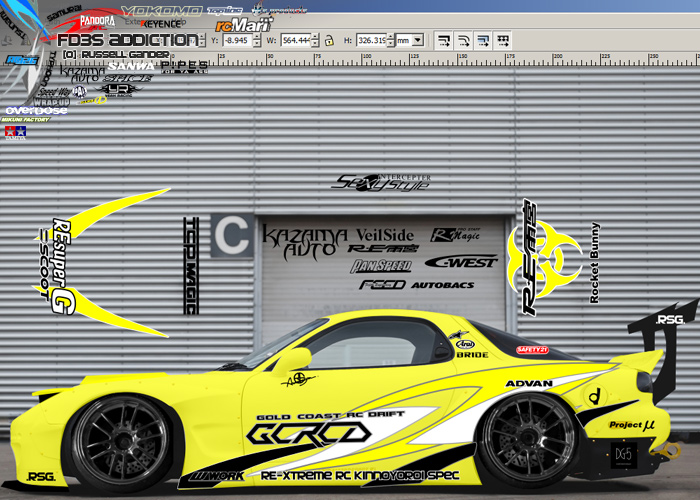The width and height of the screenshot is (700, 500).
Task: Click the Y position field showing -8.945
Action: pyautogui.click(x=237, y=40)
